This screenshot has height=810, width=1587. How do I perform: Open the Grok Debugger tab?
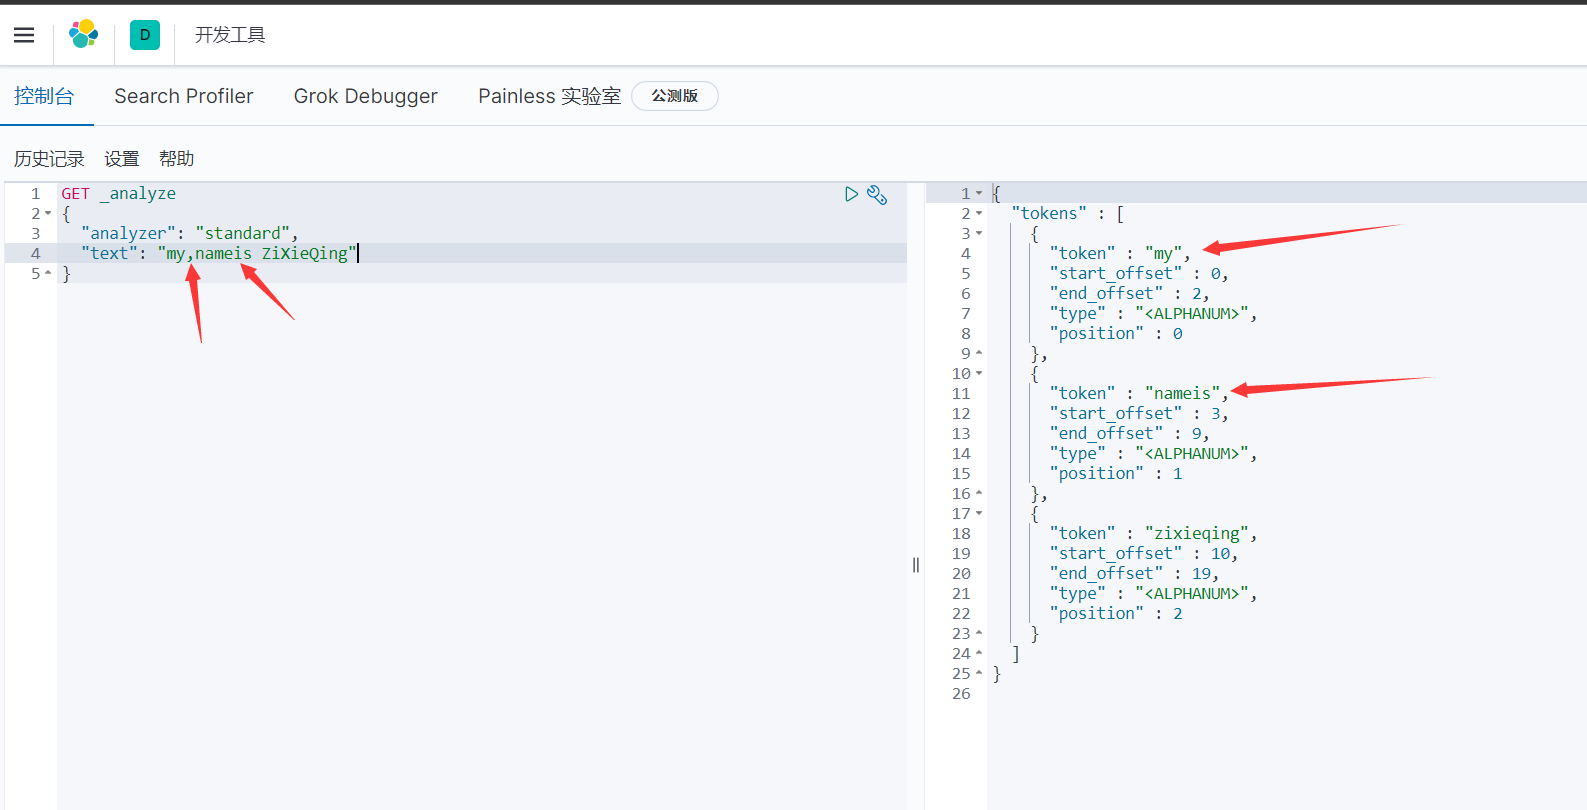tap(366, 96)
